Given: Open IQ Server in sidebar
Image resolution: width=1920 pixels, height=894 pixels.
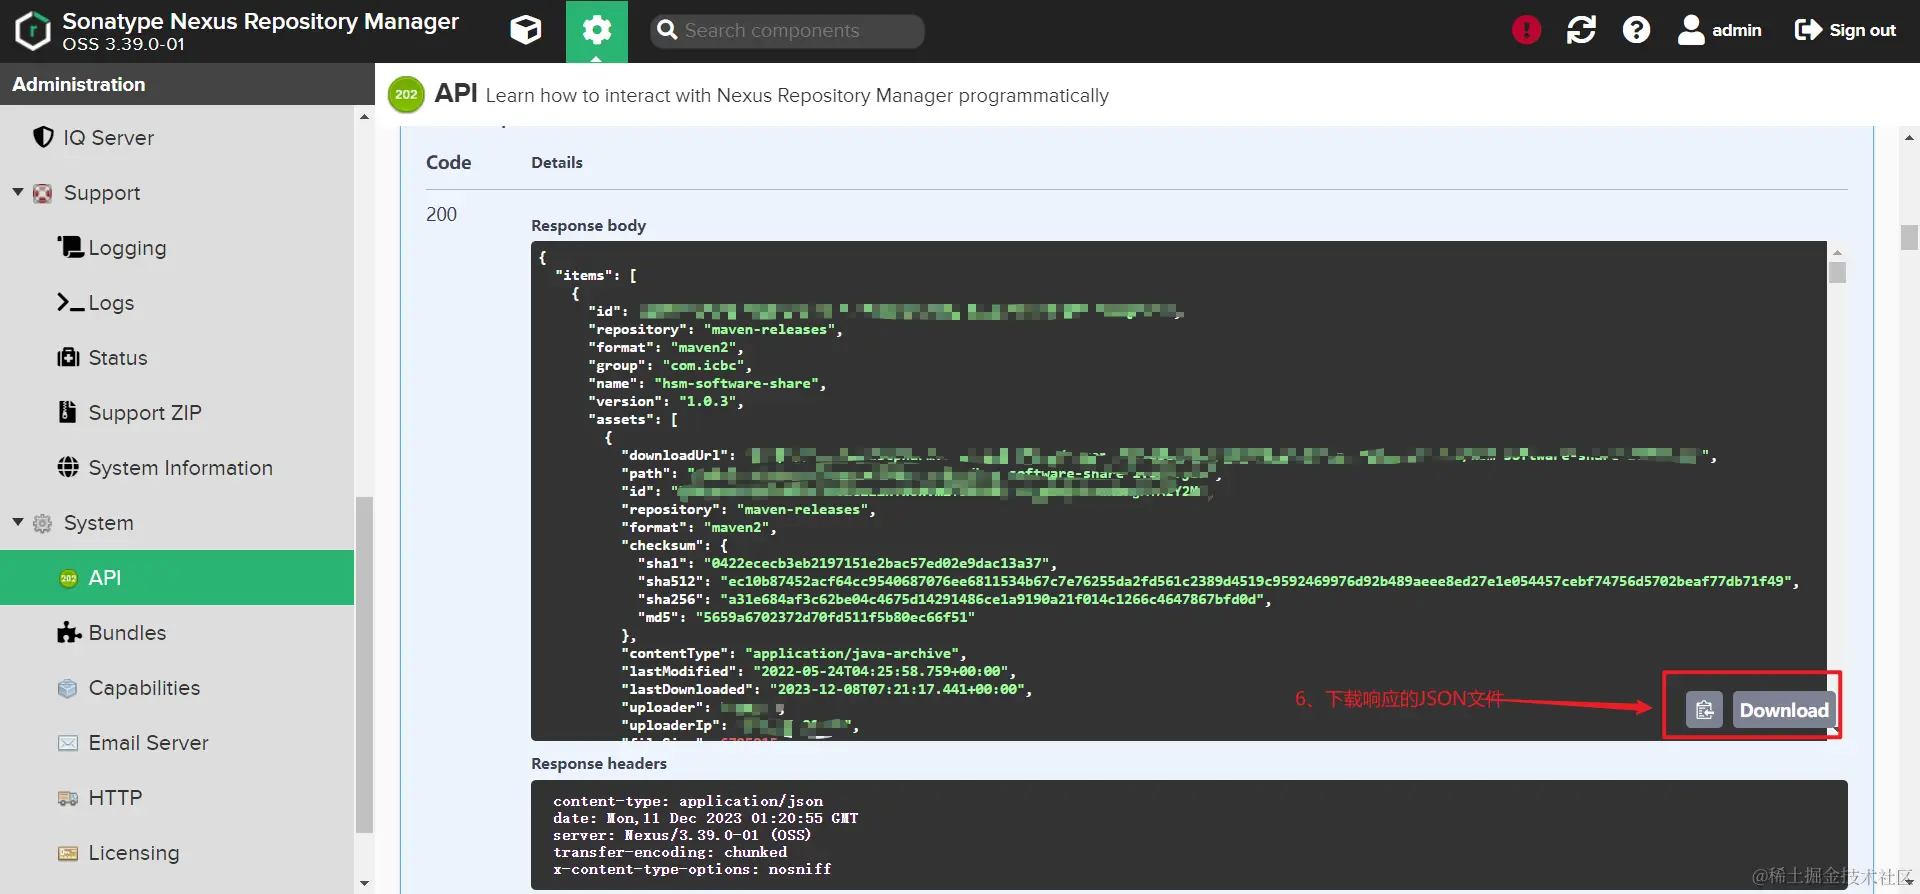Looking at the screenshot, I should [x=108, y=137].
